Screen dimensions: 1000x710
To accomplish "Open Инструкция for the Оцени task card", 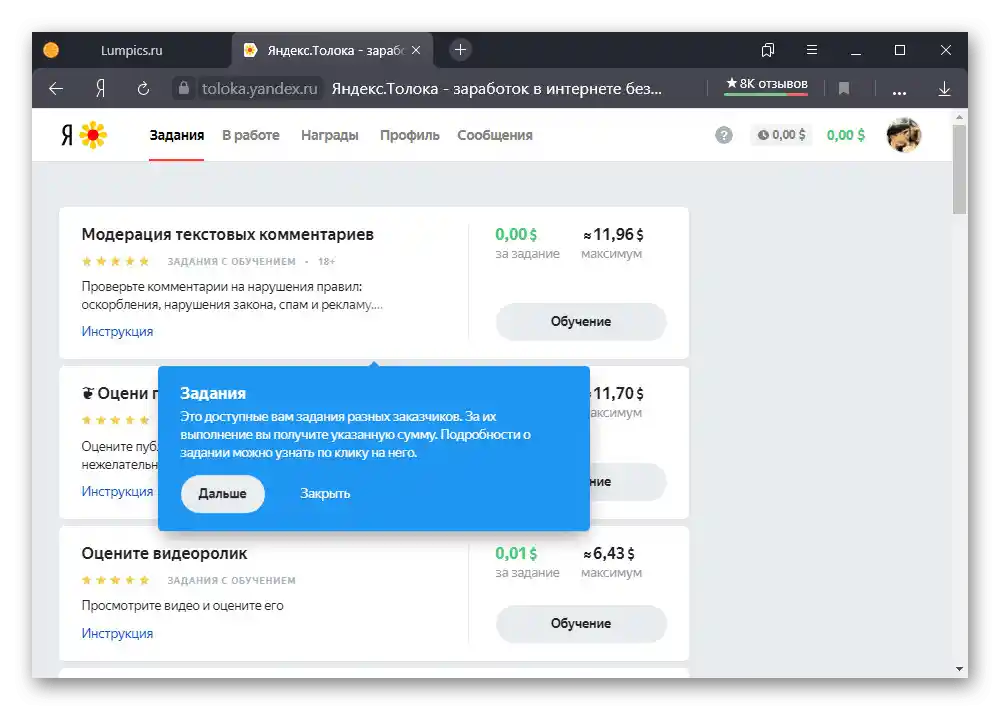I will coord(117,491).
